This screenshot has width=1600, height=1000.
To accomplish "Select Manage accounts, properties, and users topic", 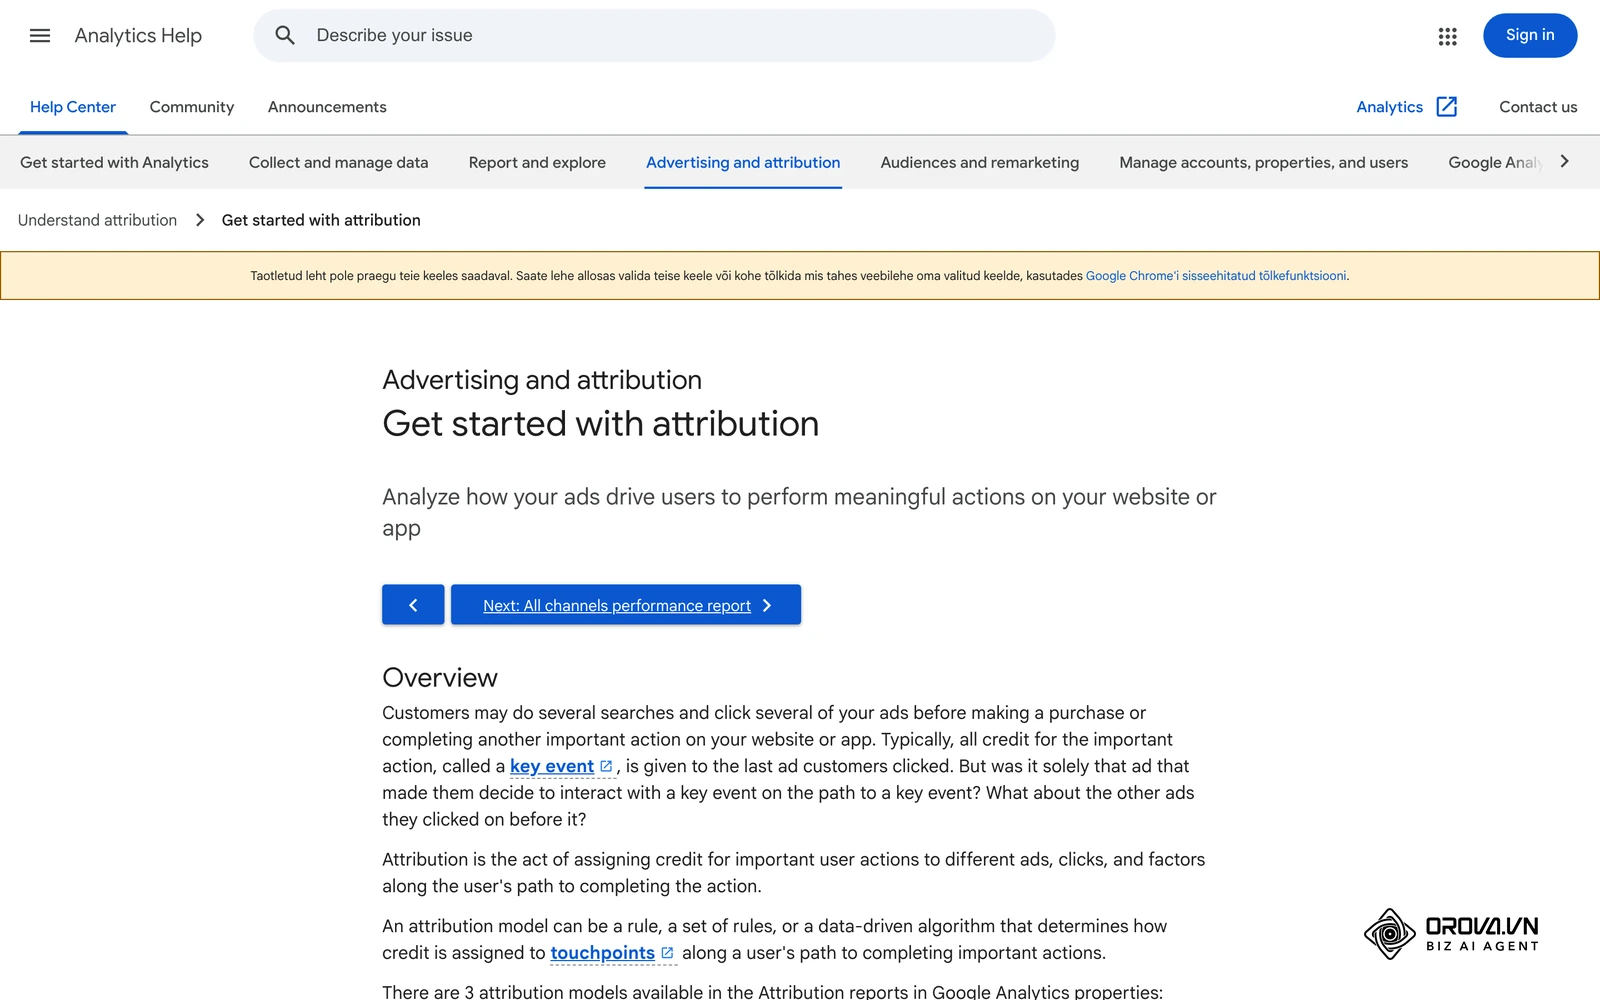I will [1264, 162].
